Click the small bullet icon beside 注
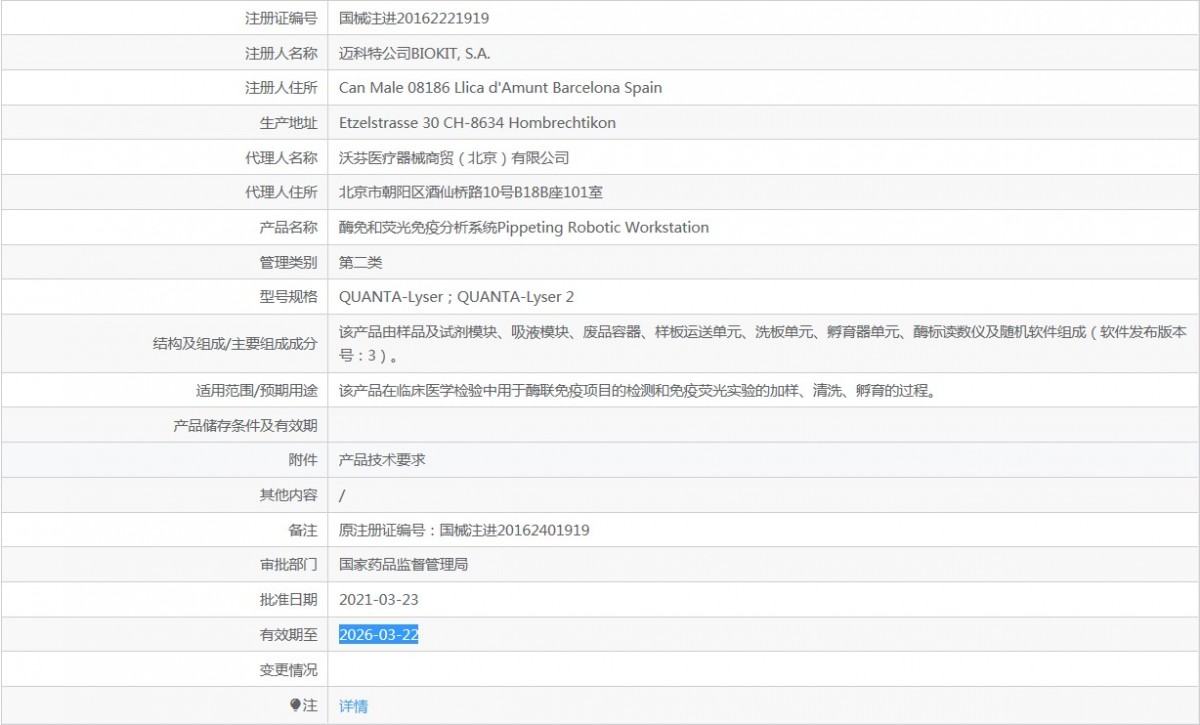1200x725 pixels. pyautogui.click(x=295, y=705)
